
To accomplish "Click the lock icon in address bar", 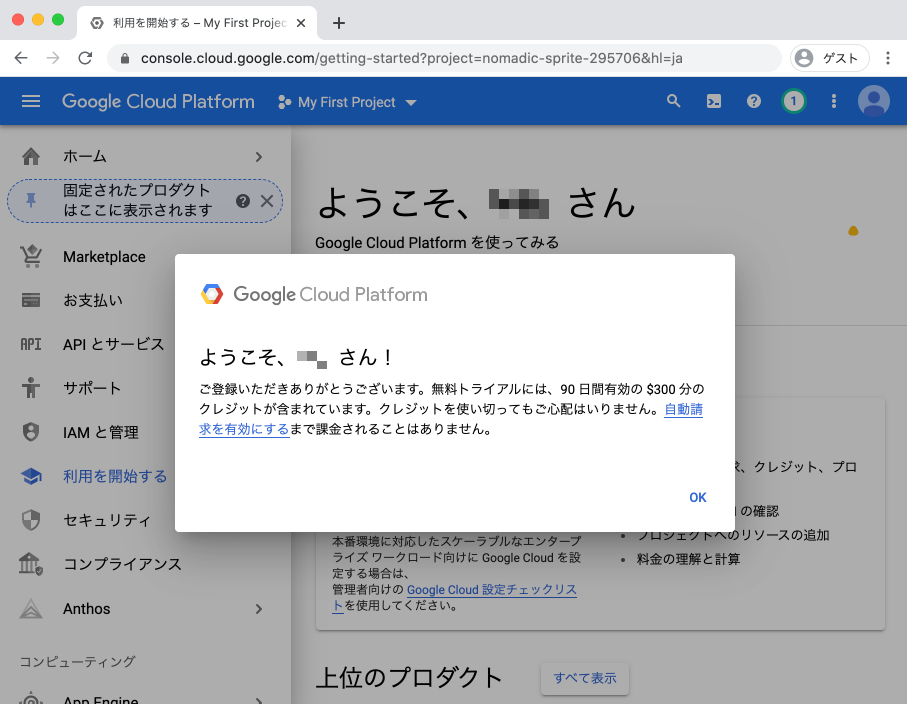I will point(124,58).
